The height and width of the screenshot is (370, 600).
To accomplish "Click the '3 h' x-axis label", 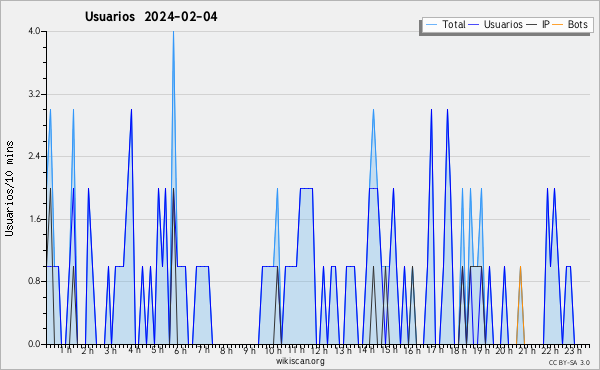I will point(111,351).
